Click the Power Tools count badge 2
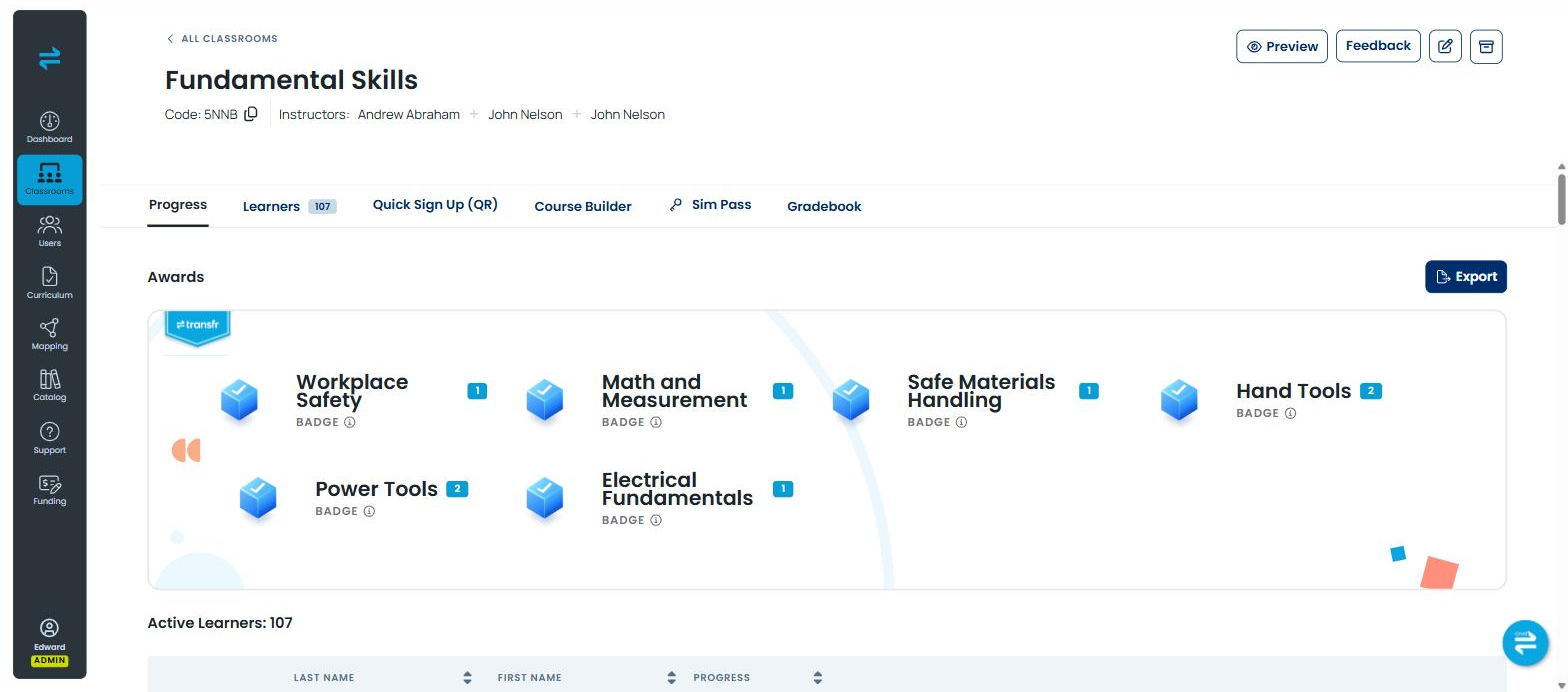Image resolution: width=1568 pixels, height=692 pixels. click(457, 489)
